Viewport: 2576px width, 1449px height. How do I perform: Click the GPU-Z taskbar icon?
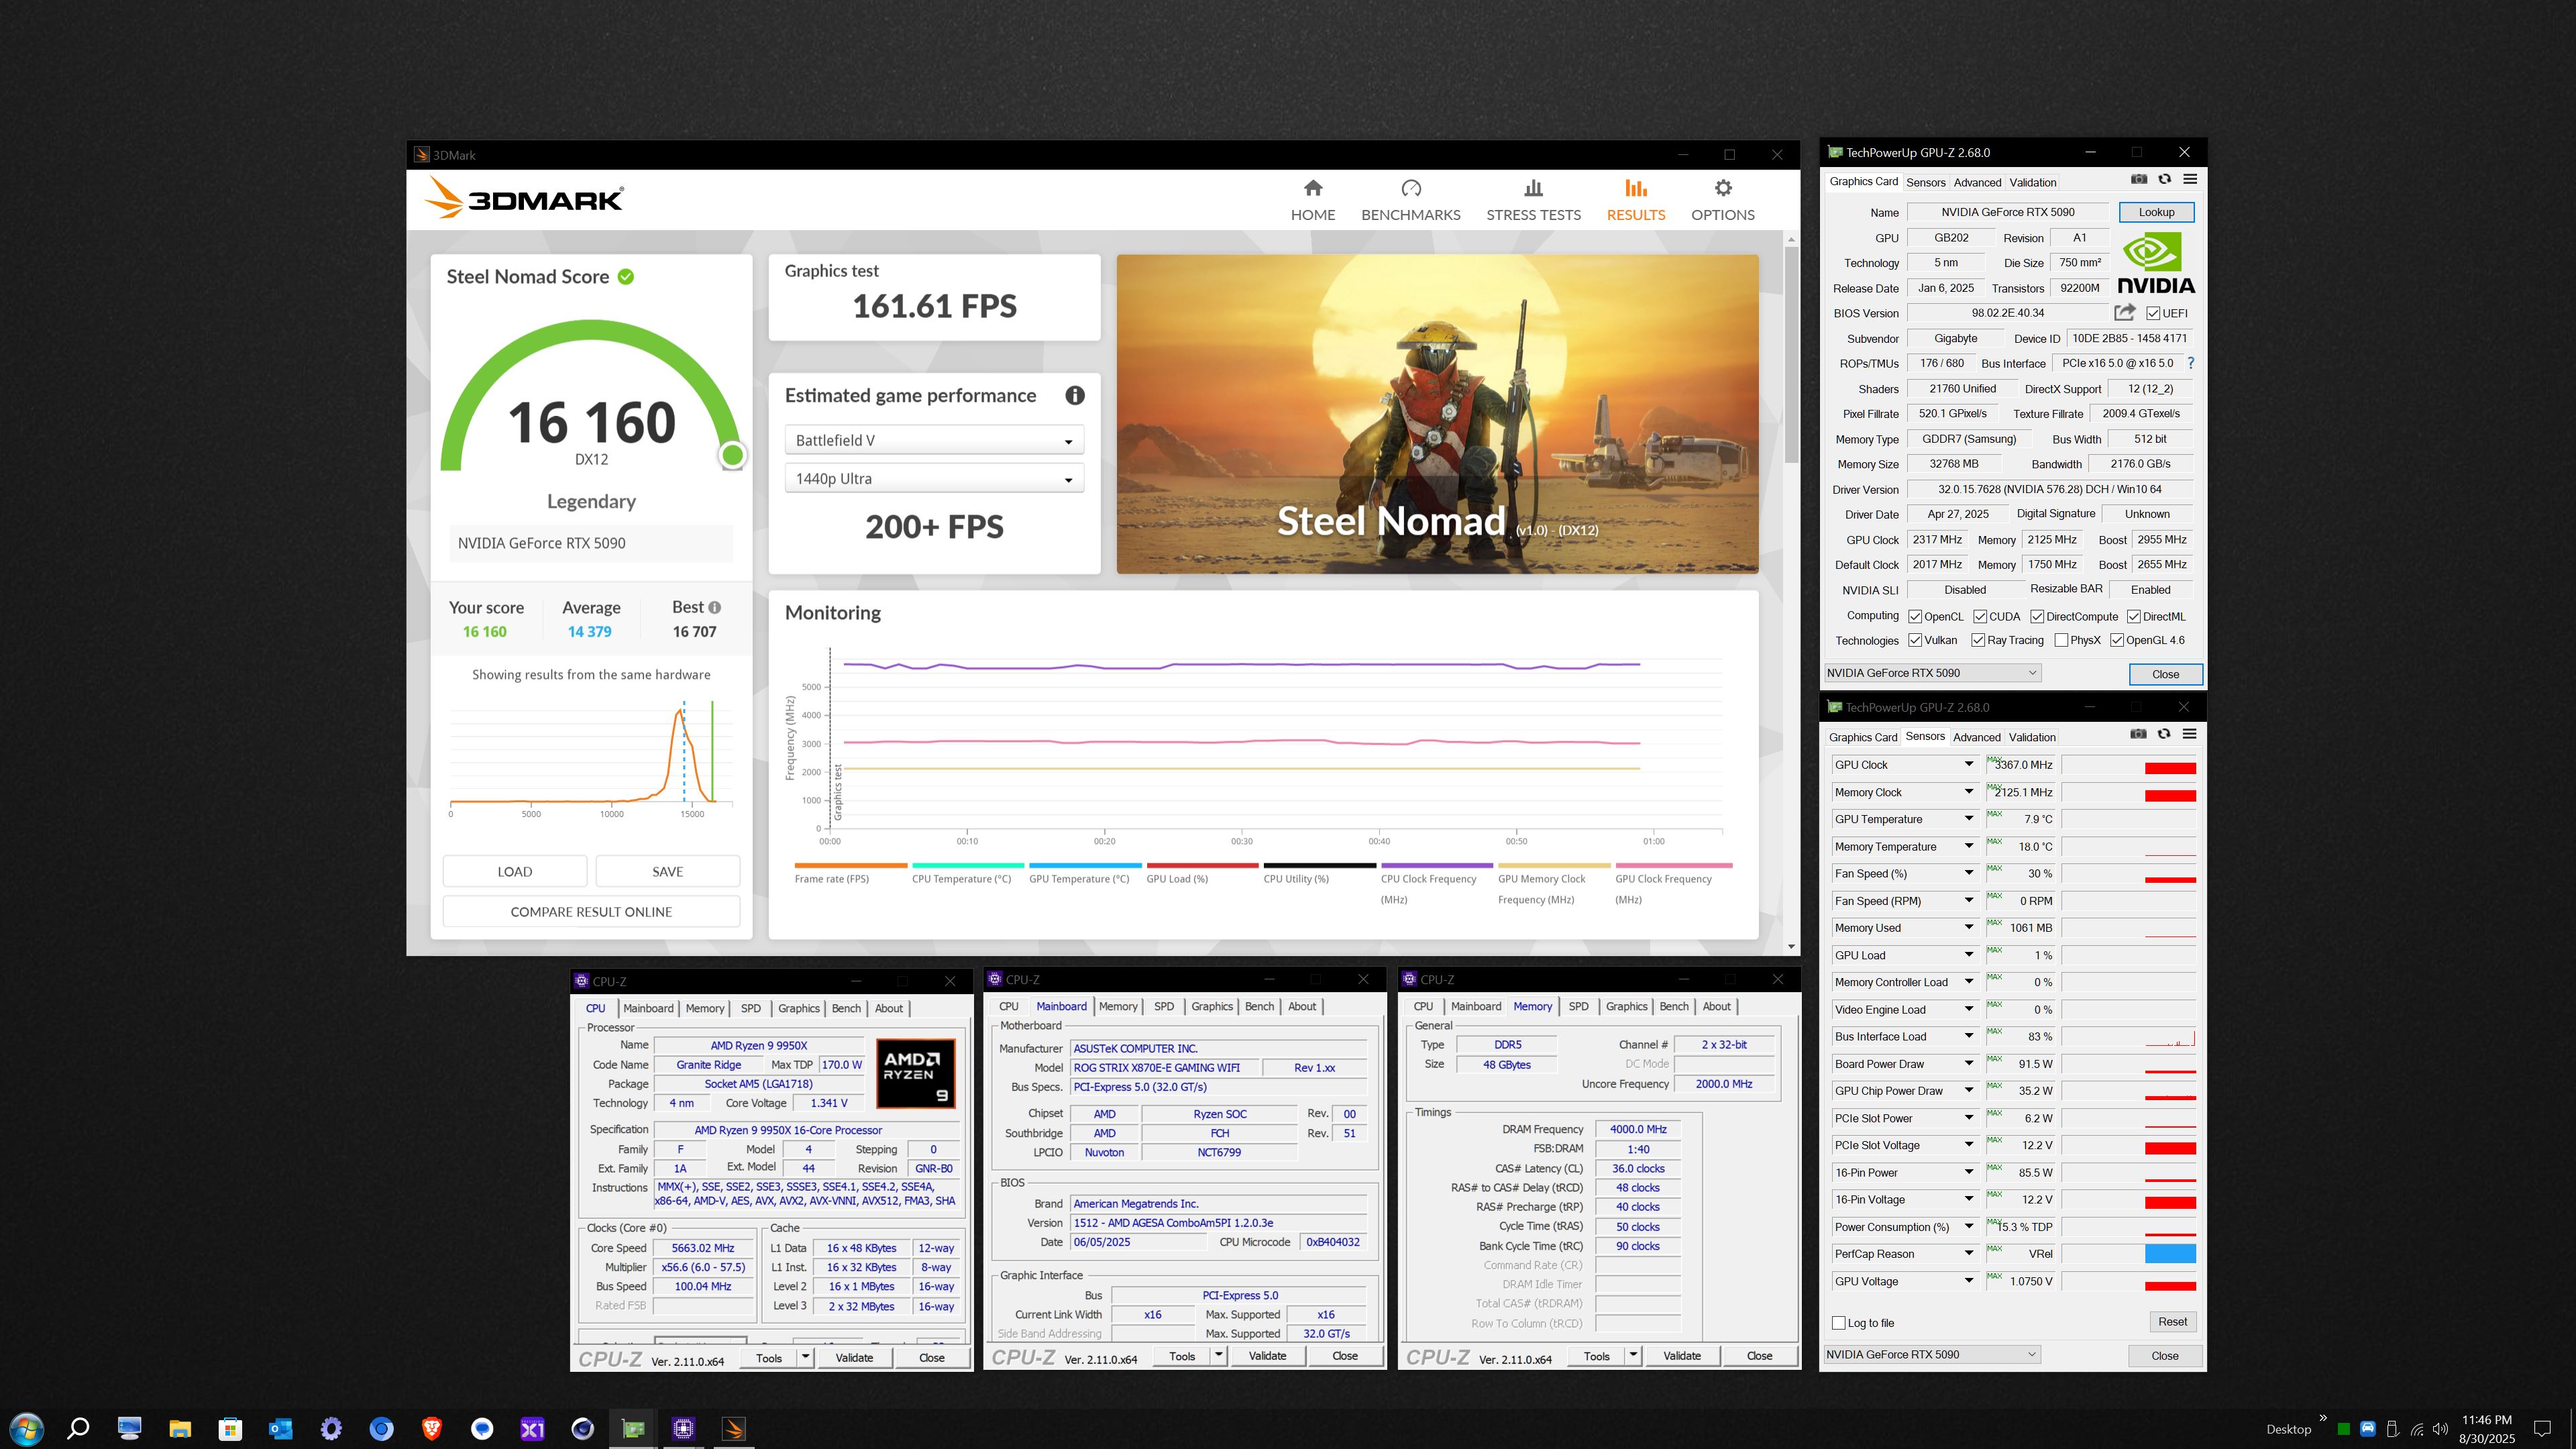[x=633, y=1429]
